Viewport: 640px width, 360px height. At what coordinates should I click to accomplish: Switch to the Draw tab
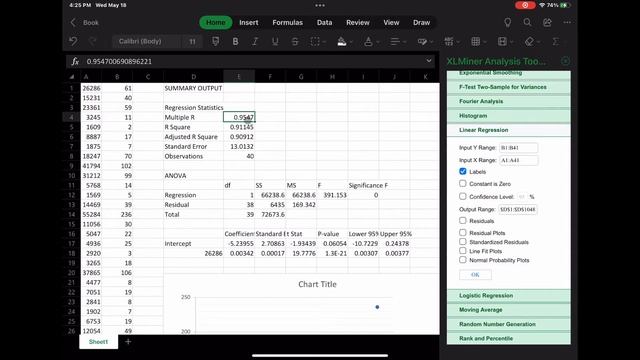coord(421,22)
